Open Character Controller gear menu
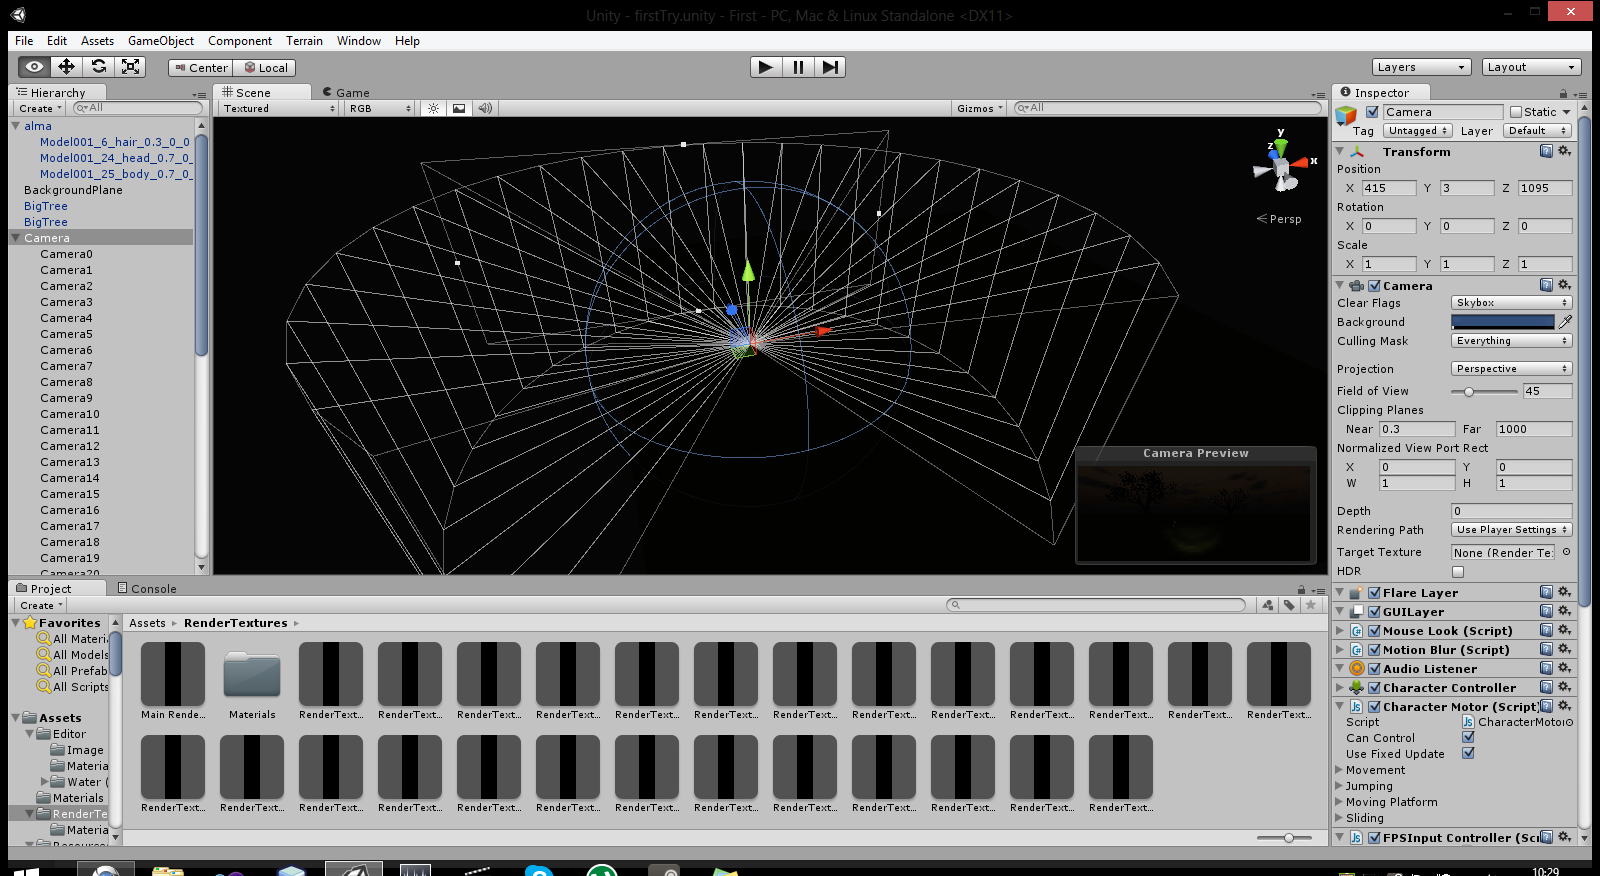1600x876 pixels. click(x=1564, y=687)
